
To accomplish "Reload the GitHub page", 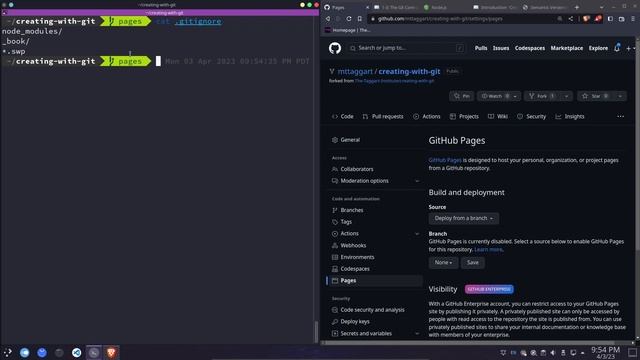I will (x=349, y=19).
